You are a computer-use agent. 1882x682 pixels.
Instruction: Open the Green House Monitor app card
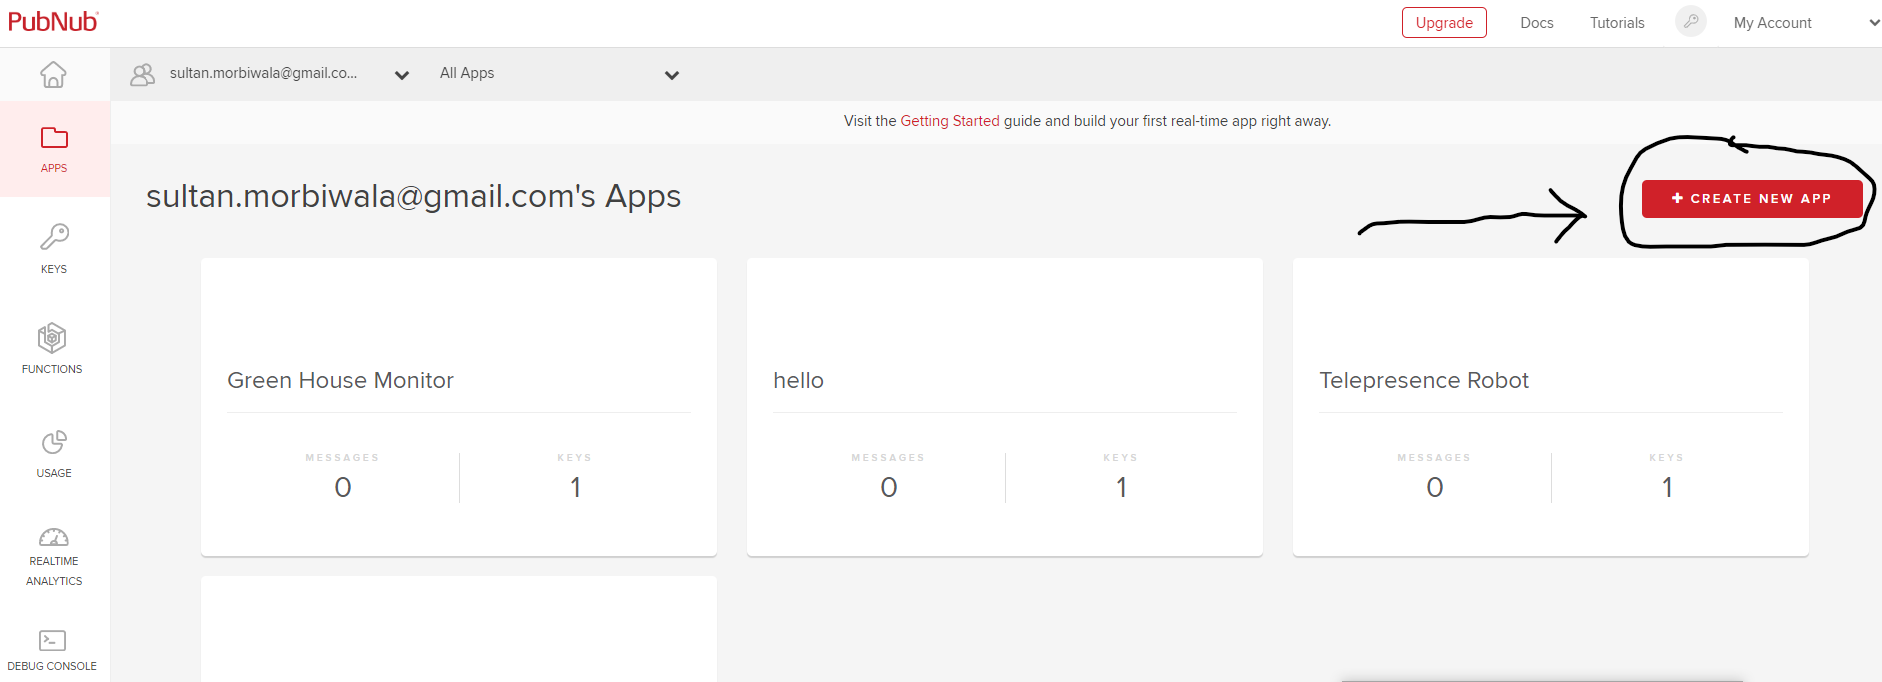point(459,407)
